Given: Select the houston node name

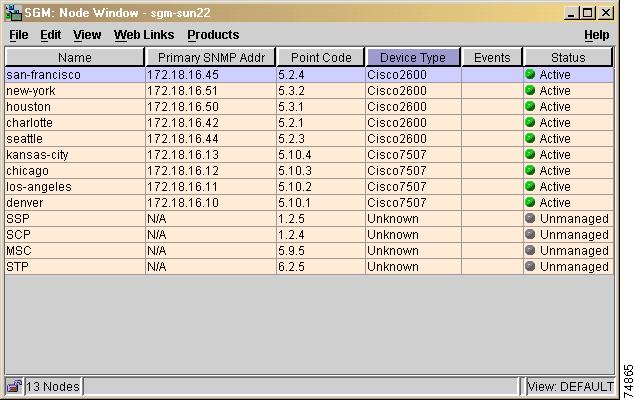Looking at the screenshot, I should (28, 107).
